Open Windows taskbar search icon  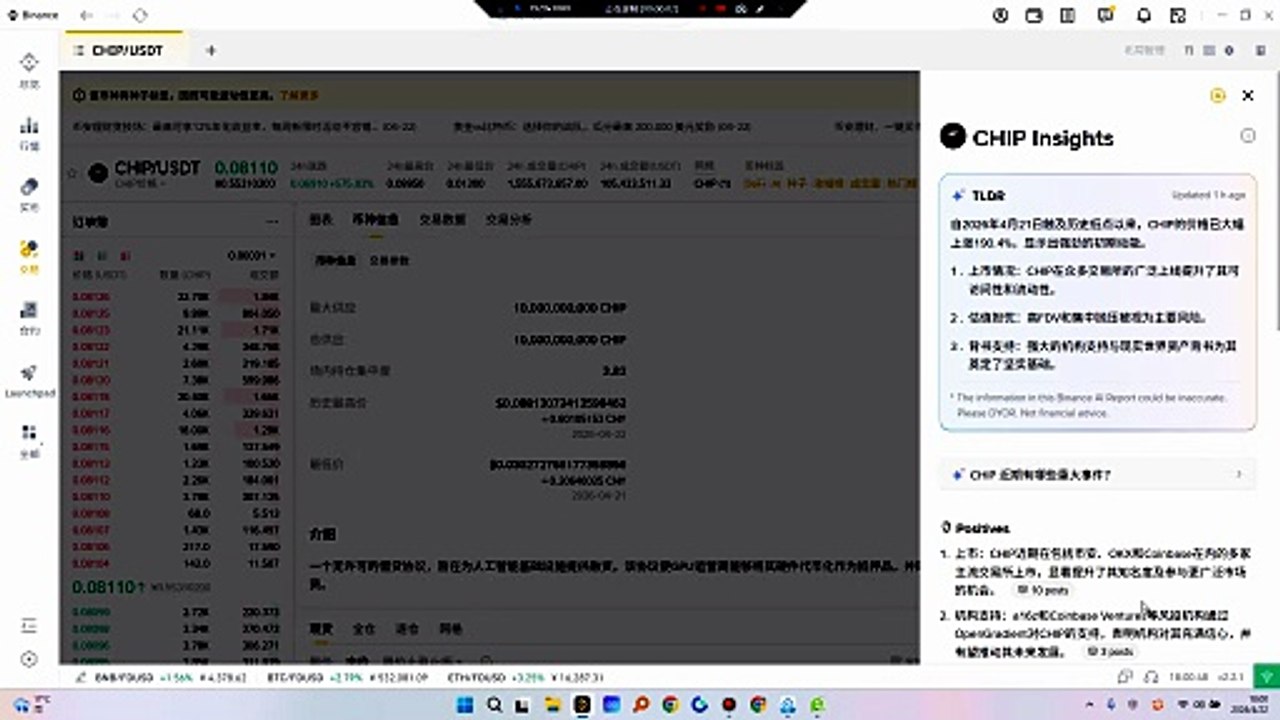(494, 705)
